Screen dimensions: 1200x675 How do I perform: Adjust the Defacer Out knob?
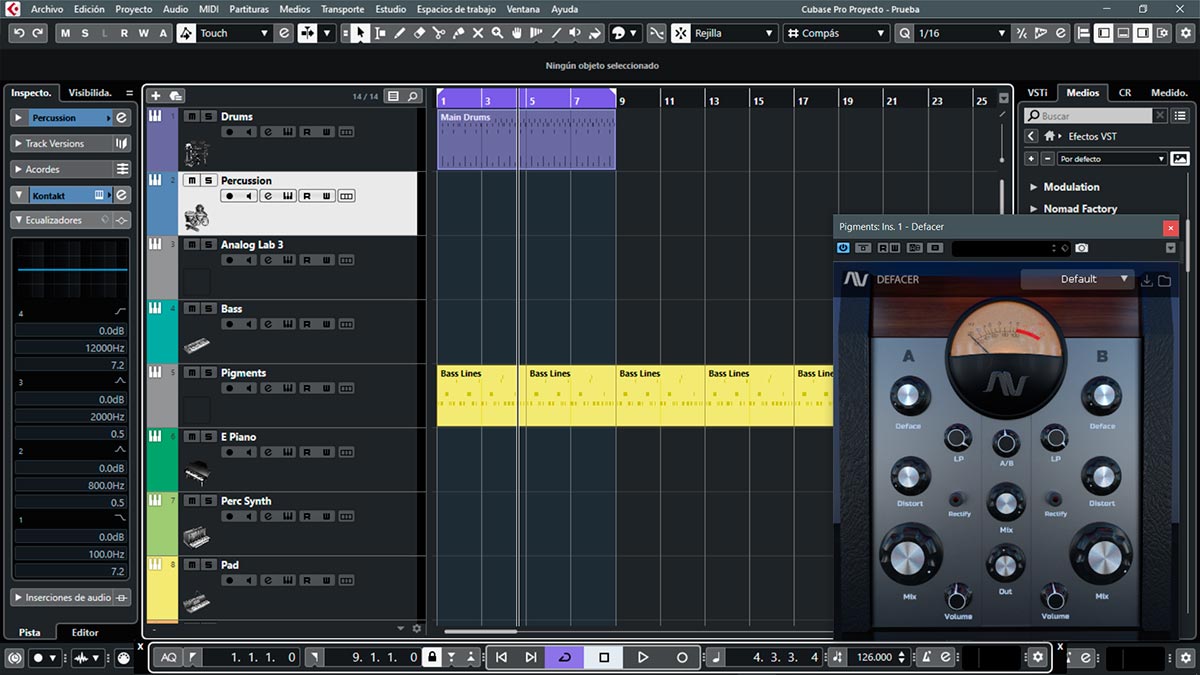[1006, 565]
